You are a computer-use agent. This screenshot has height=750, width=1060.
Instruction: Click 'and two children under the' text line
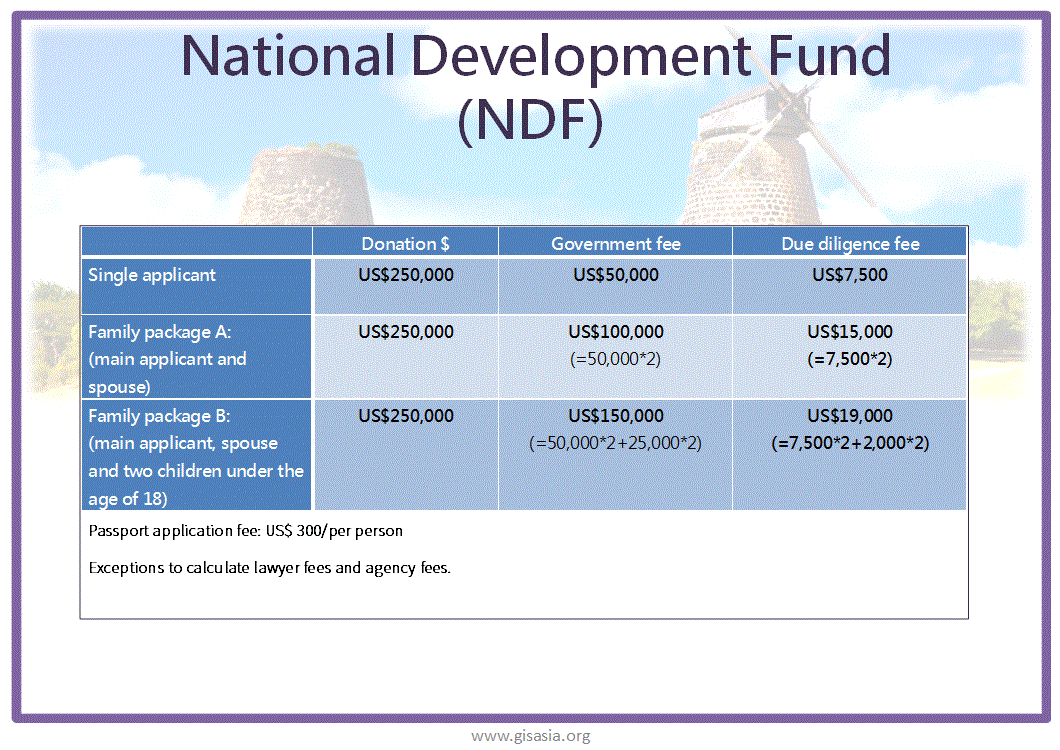click(x=196, y=471)
